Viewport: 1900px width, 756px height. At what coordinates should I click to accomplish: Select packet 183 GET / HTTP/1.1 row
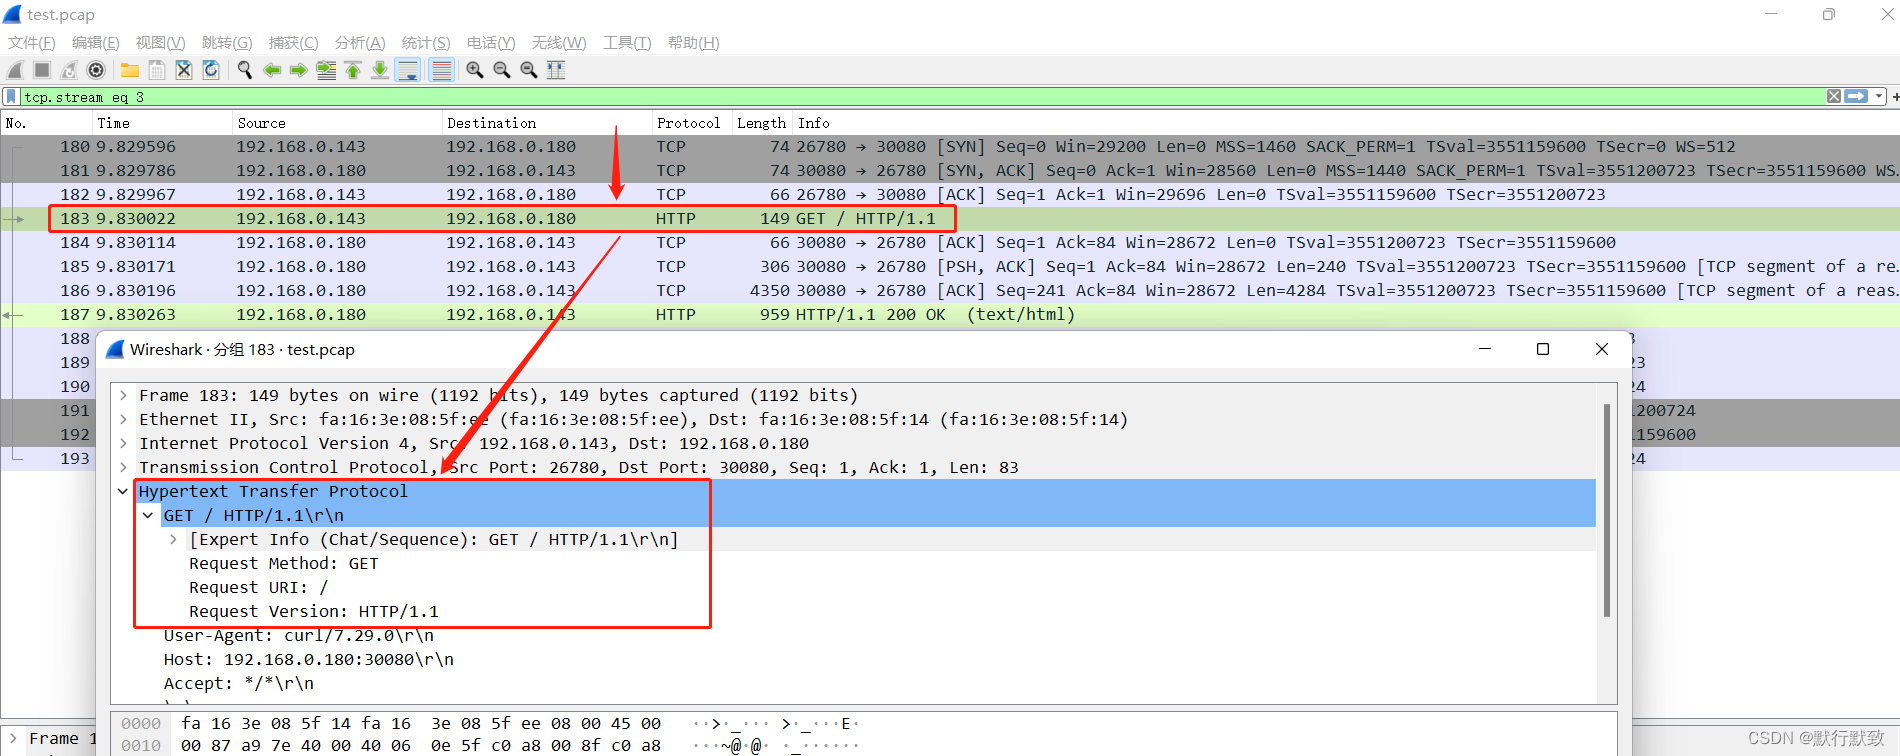(950, 219)
